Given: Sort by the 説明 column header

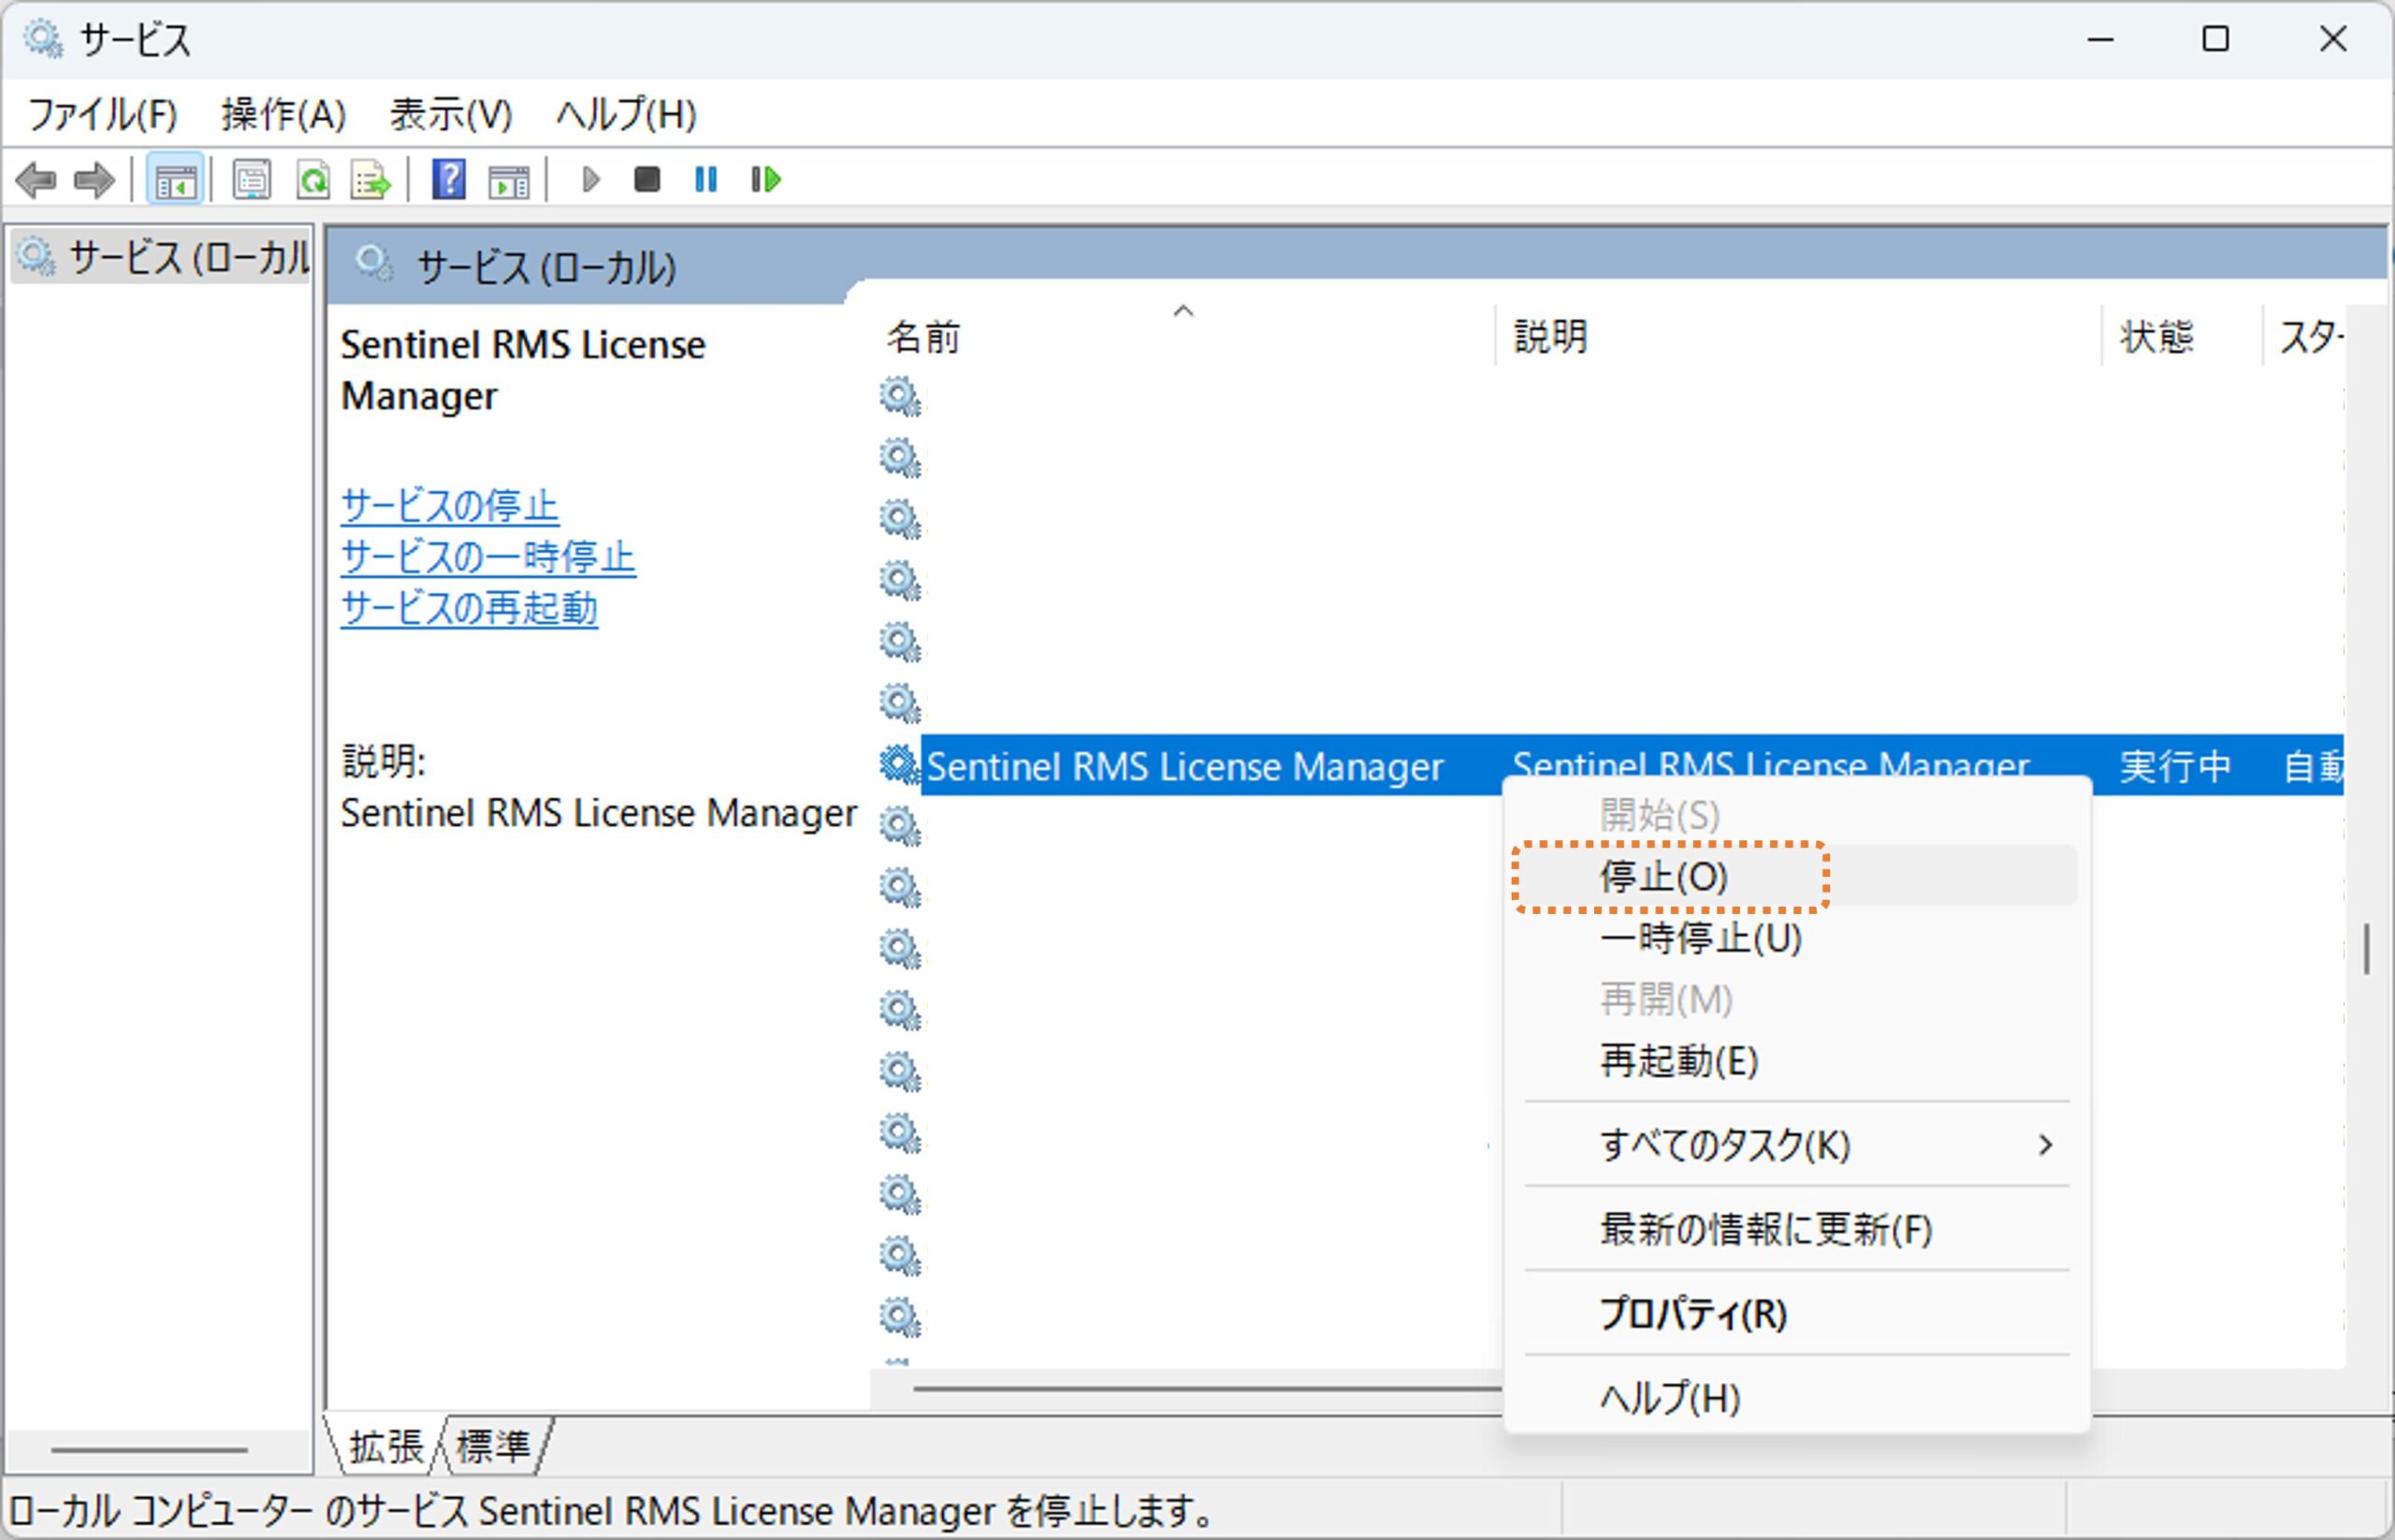Looking at the screenshot, I should (x=1798, y=337).
